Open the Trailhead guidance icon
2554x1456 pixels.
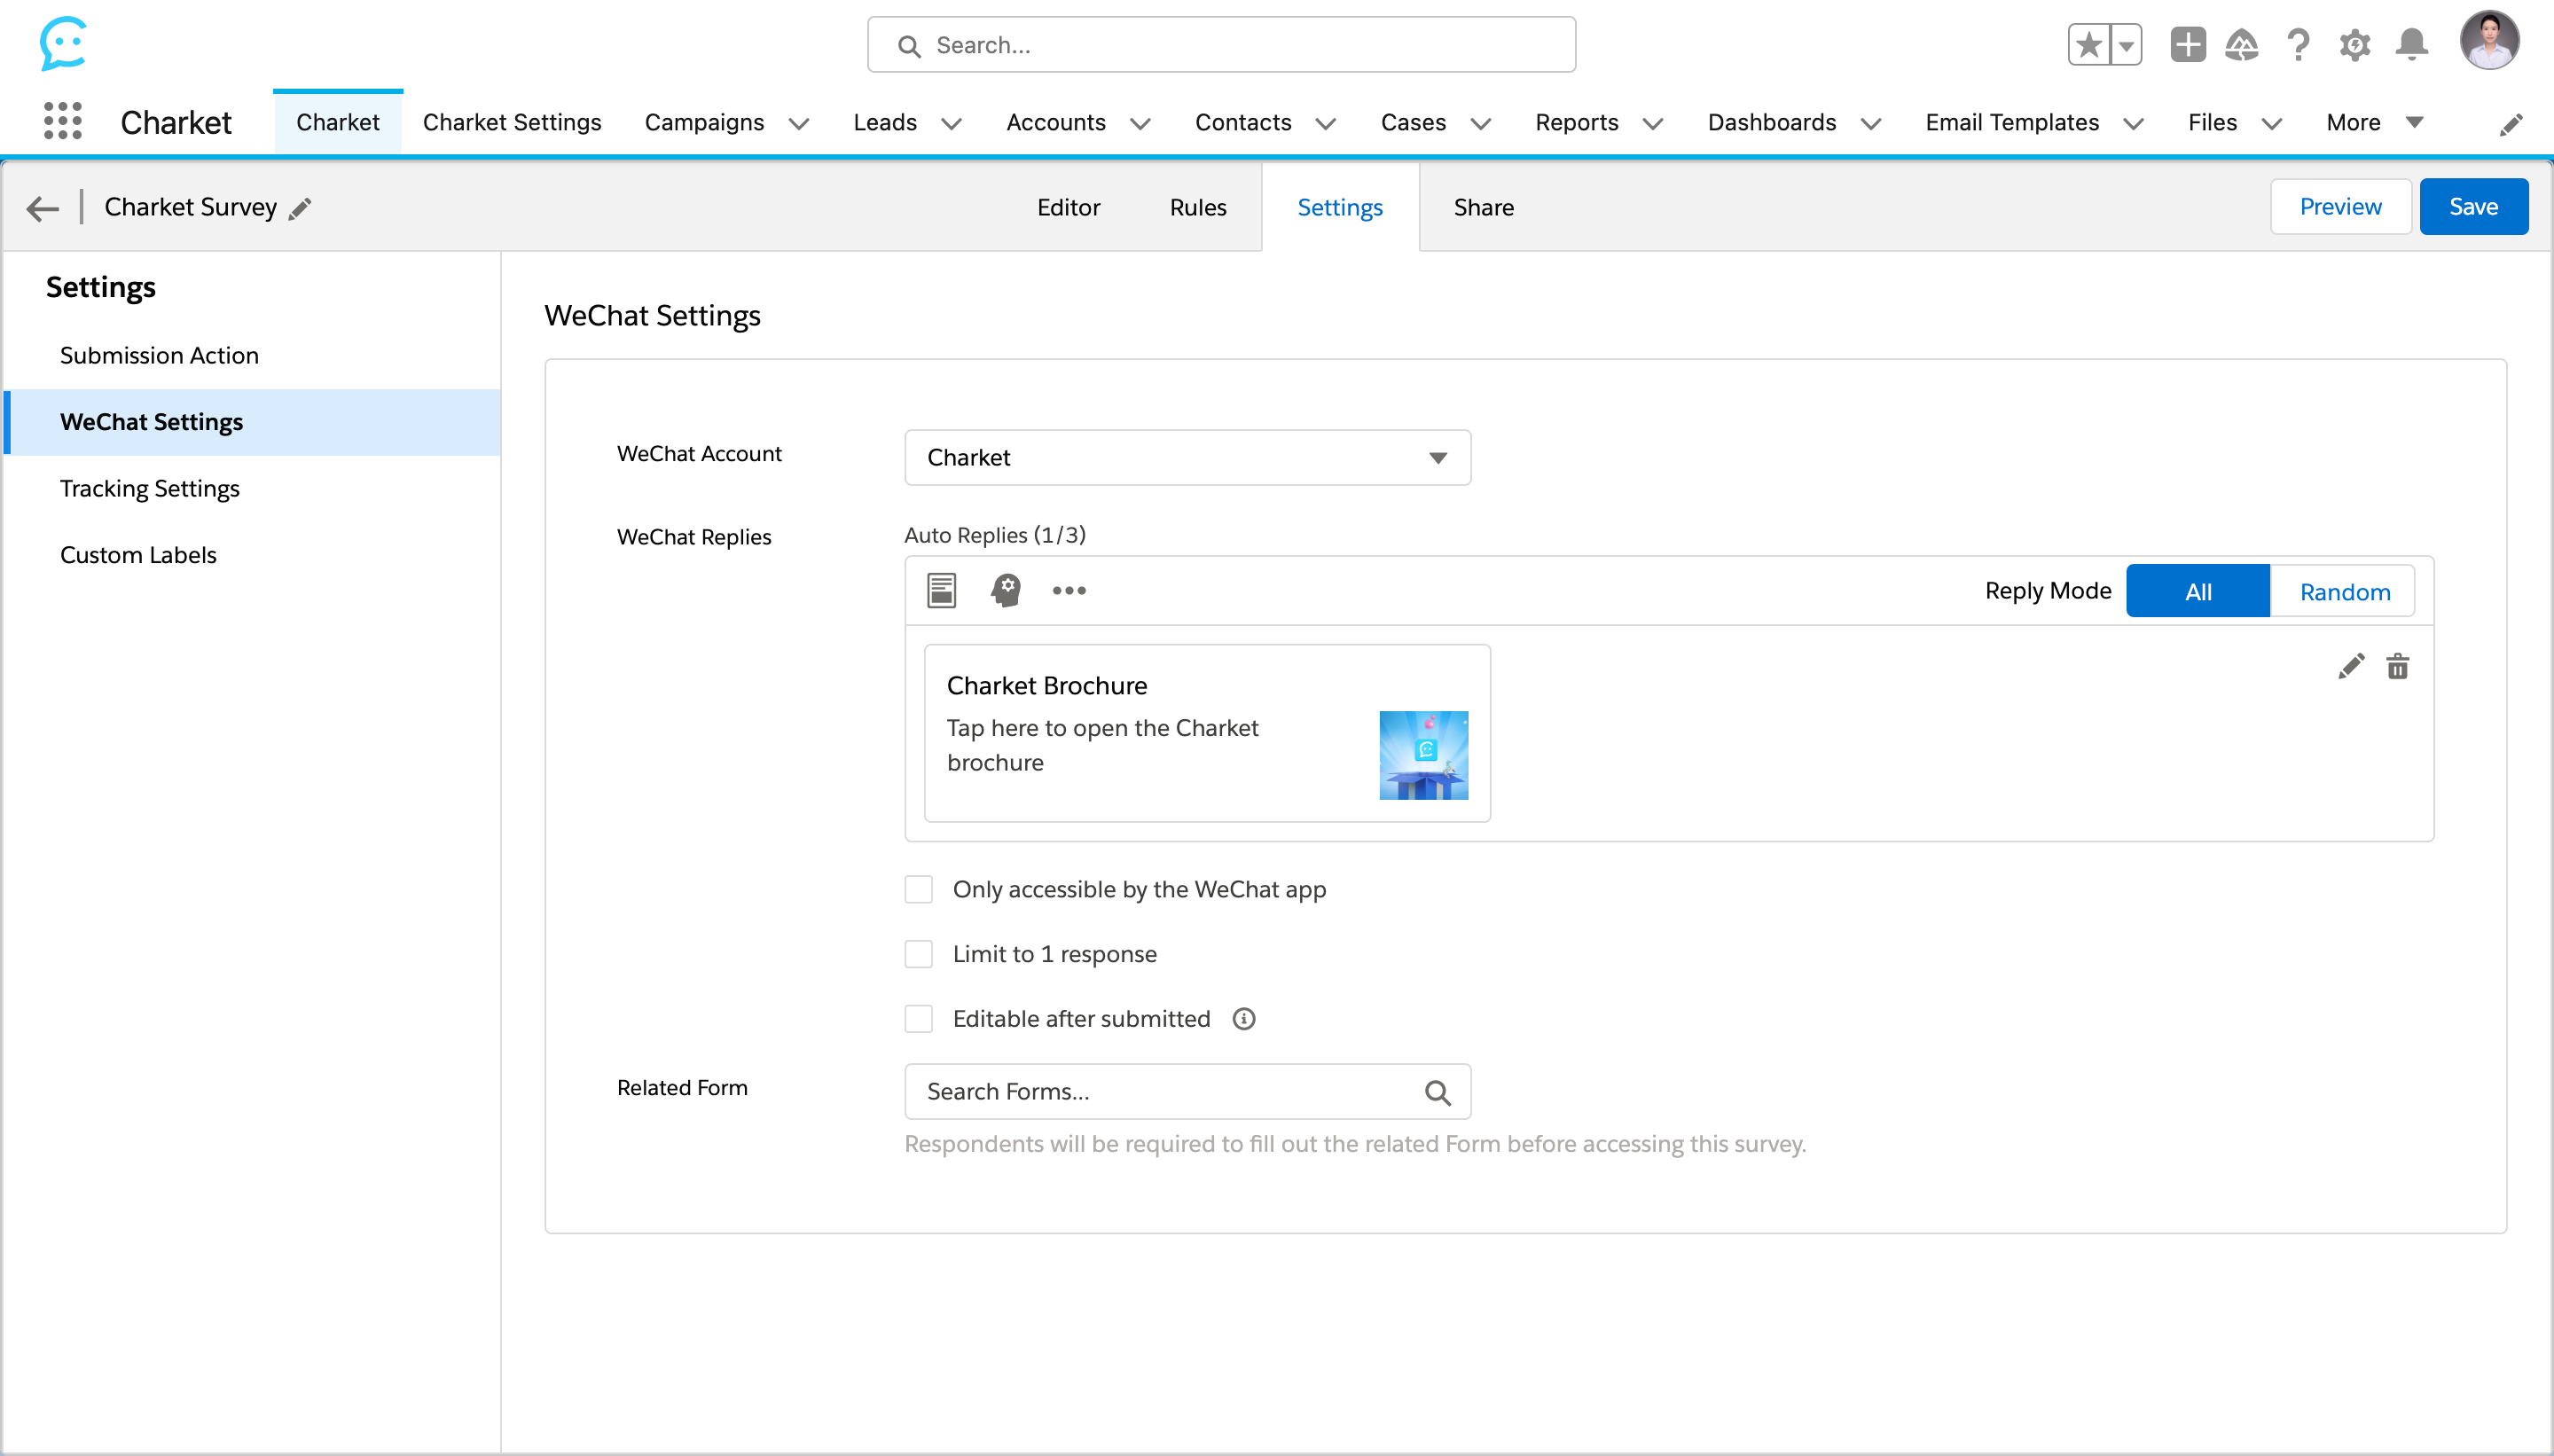coord(2242,45)
